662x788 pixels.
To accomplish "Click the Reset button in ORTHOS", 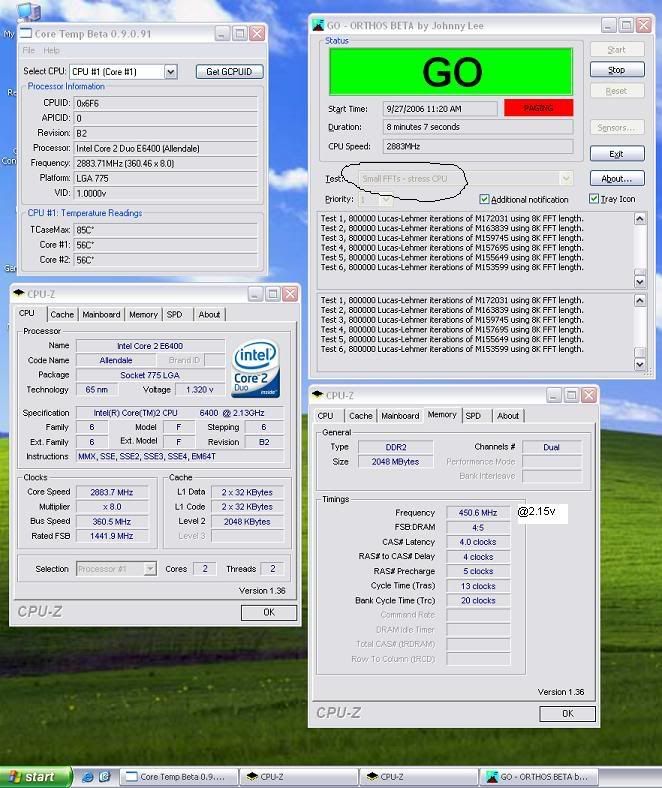I will (x=617, y=91).
